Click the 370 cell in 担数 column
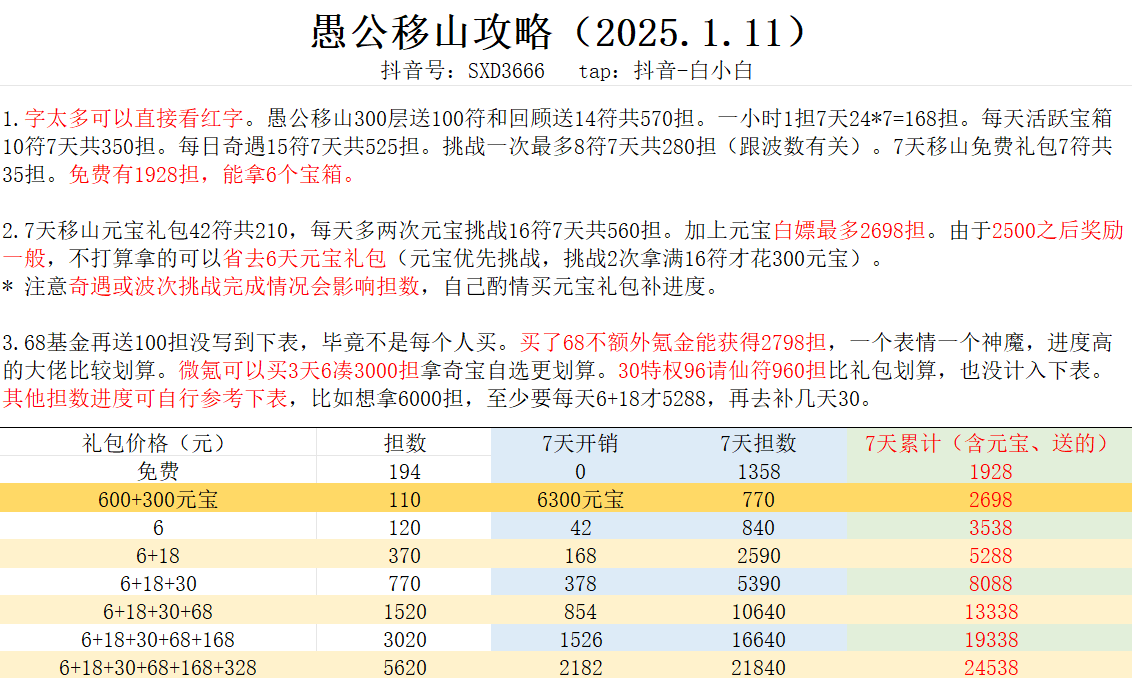 click(404, 555)
